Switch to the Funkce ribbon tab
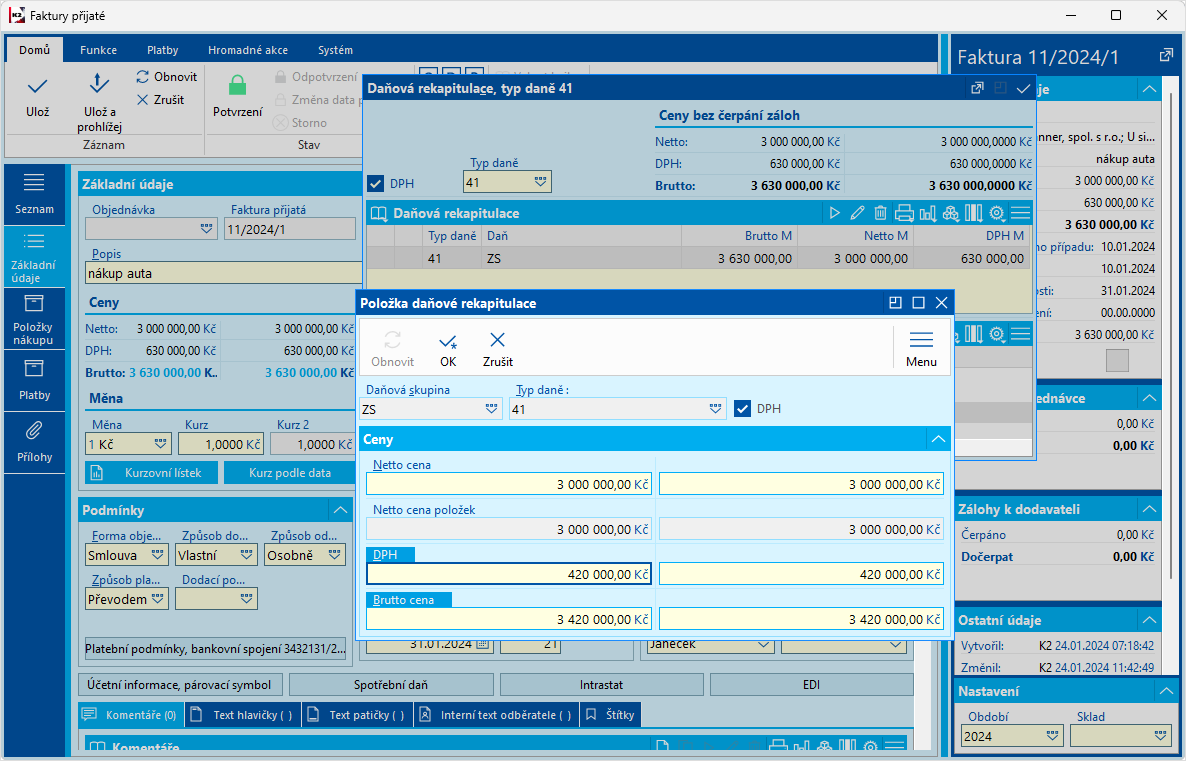The height and width of the screenshot is (761, 1186). 98,50
